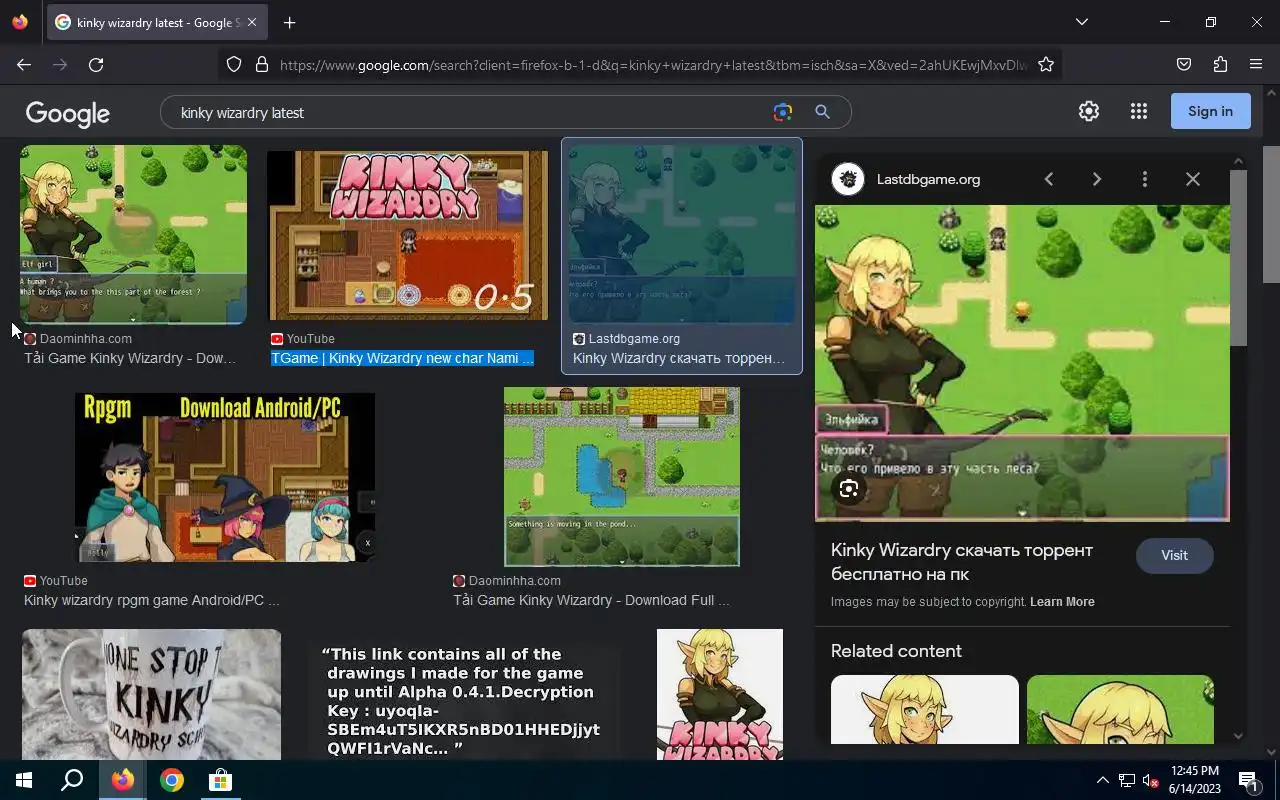Open the Decryption Key text thumbnail
Screen dimensions: 1280x800
(464, 700)
